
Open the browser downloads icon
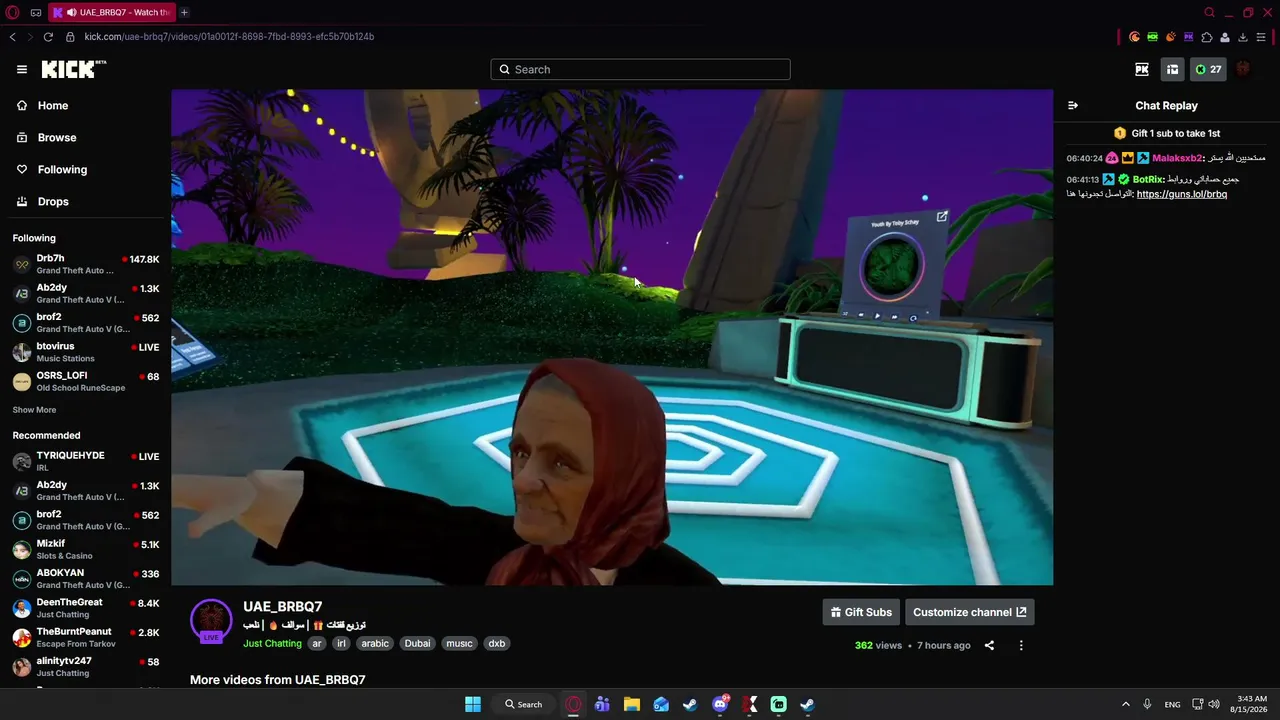(1242, 37)
